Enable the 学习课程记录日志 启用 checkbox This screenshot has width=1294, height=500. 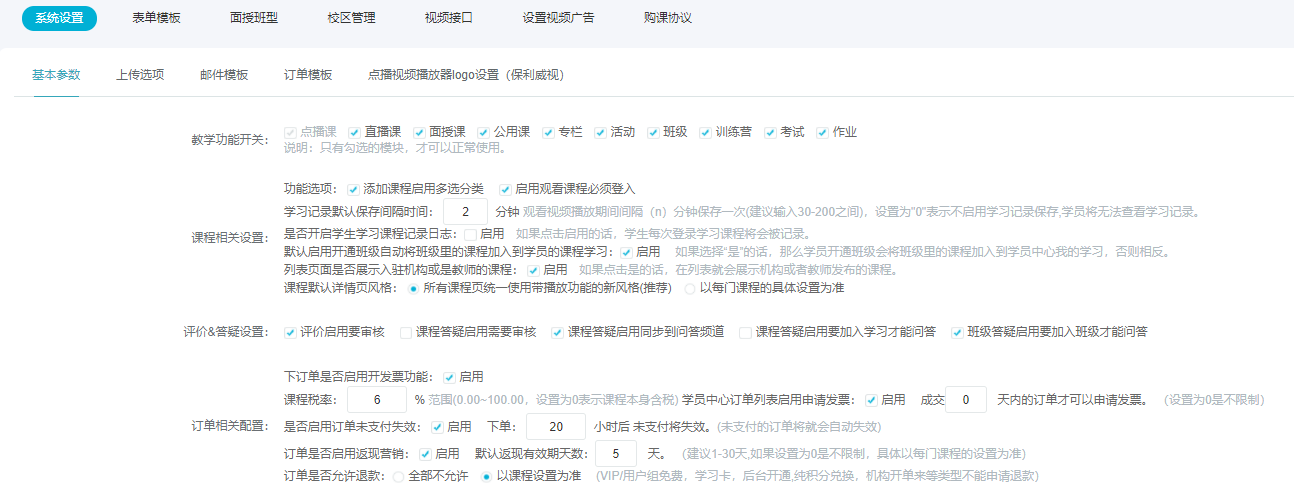[470, 234]
